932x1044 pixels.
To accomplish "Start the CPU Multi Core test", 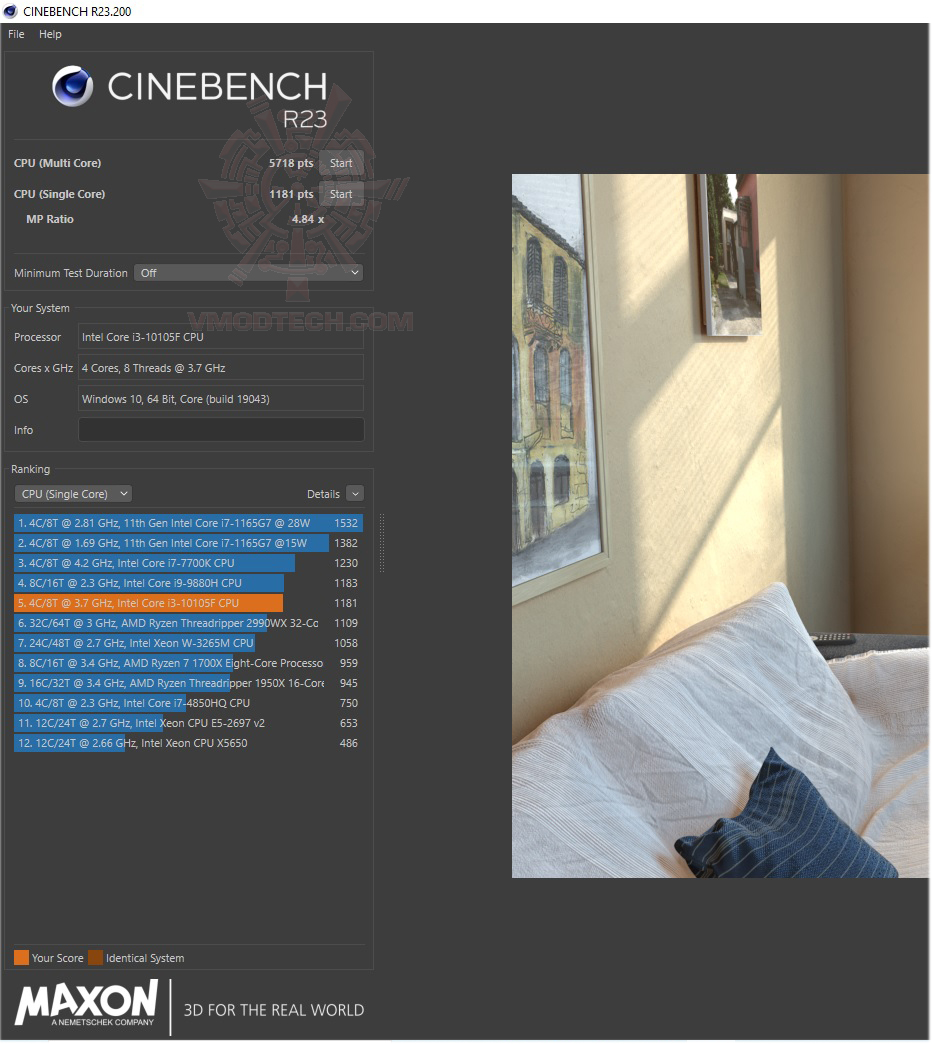I will tap(341, 163).
